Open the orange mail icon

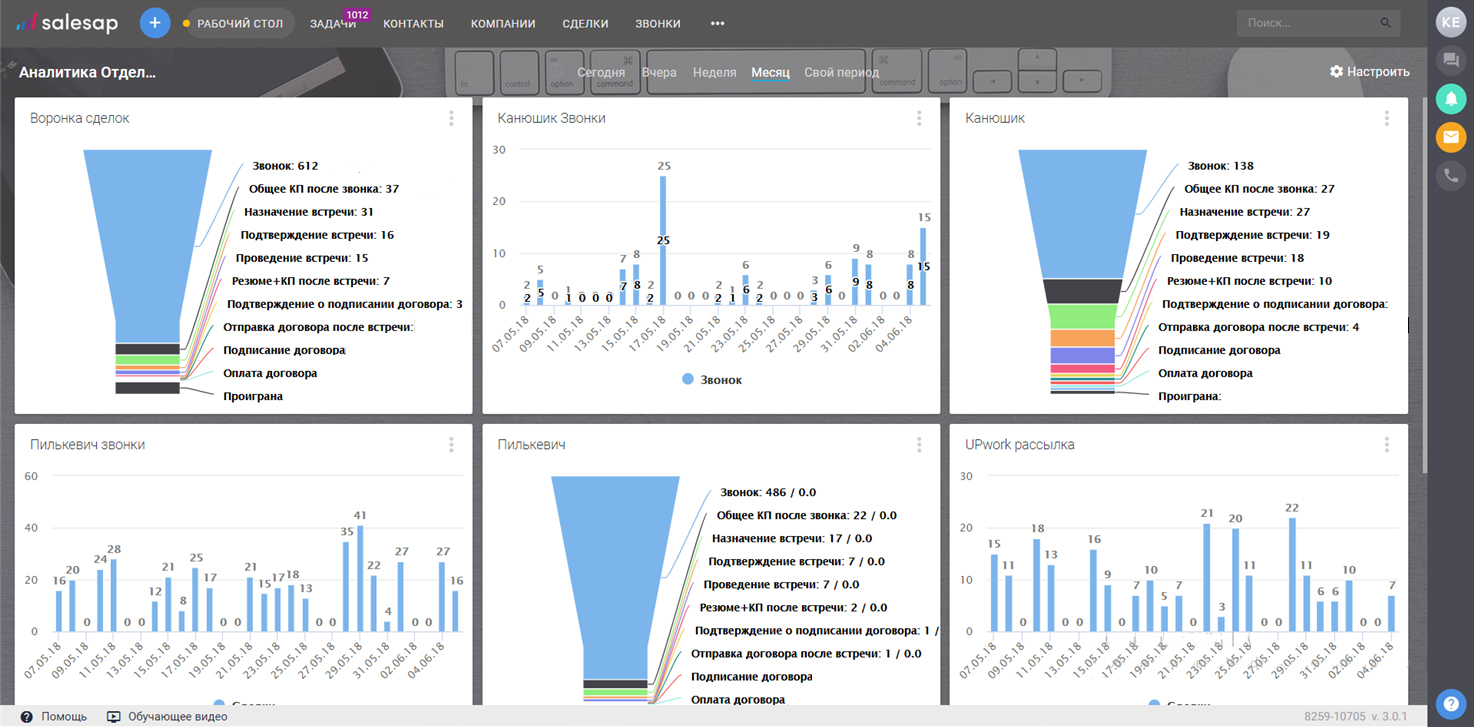(1450, 137)
